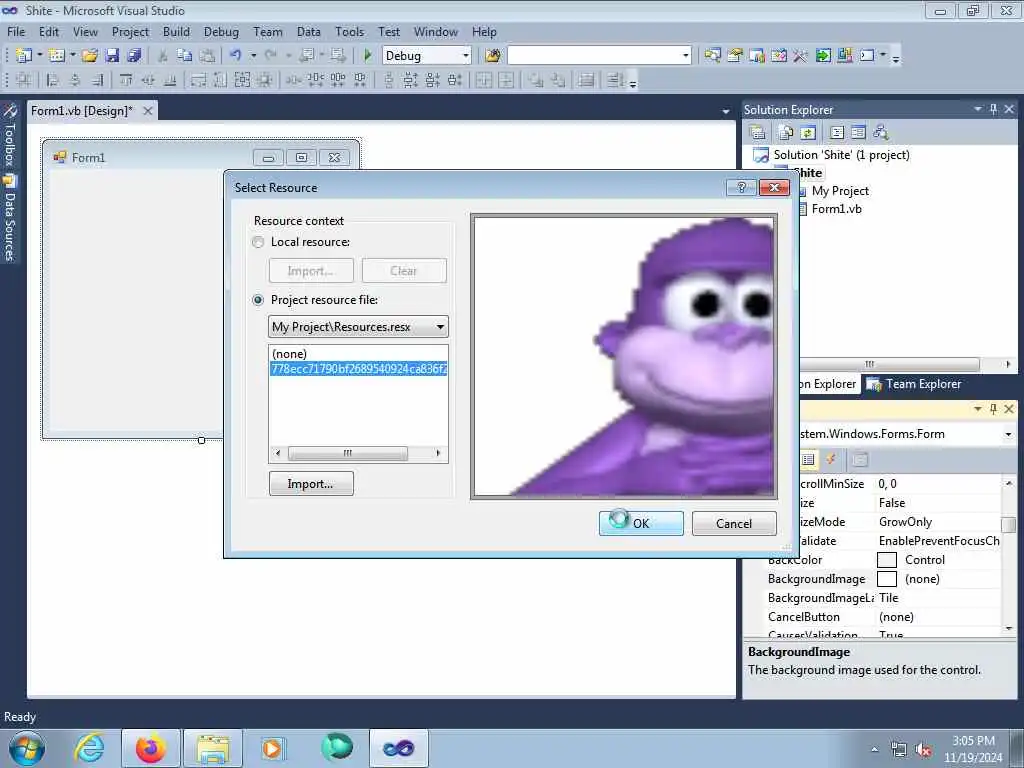Screen dimensions: 1024x768
Task: Open the find combo box dropdown
Action: point(685,56)
